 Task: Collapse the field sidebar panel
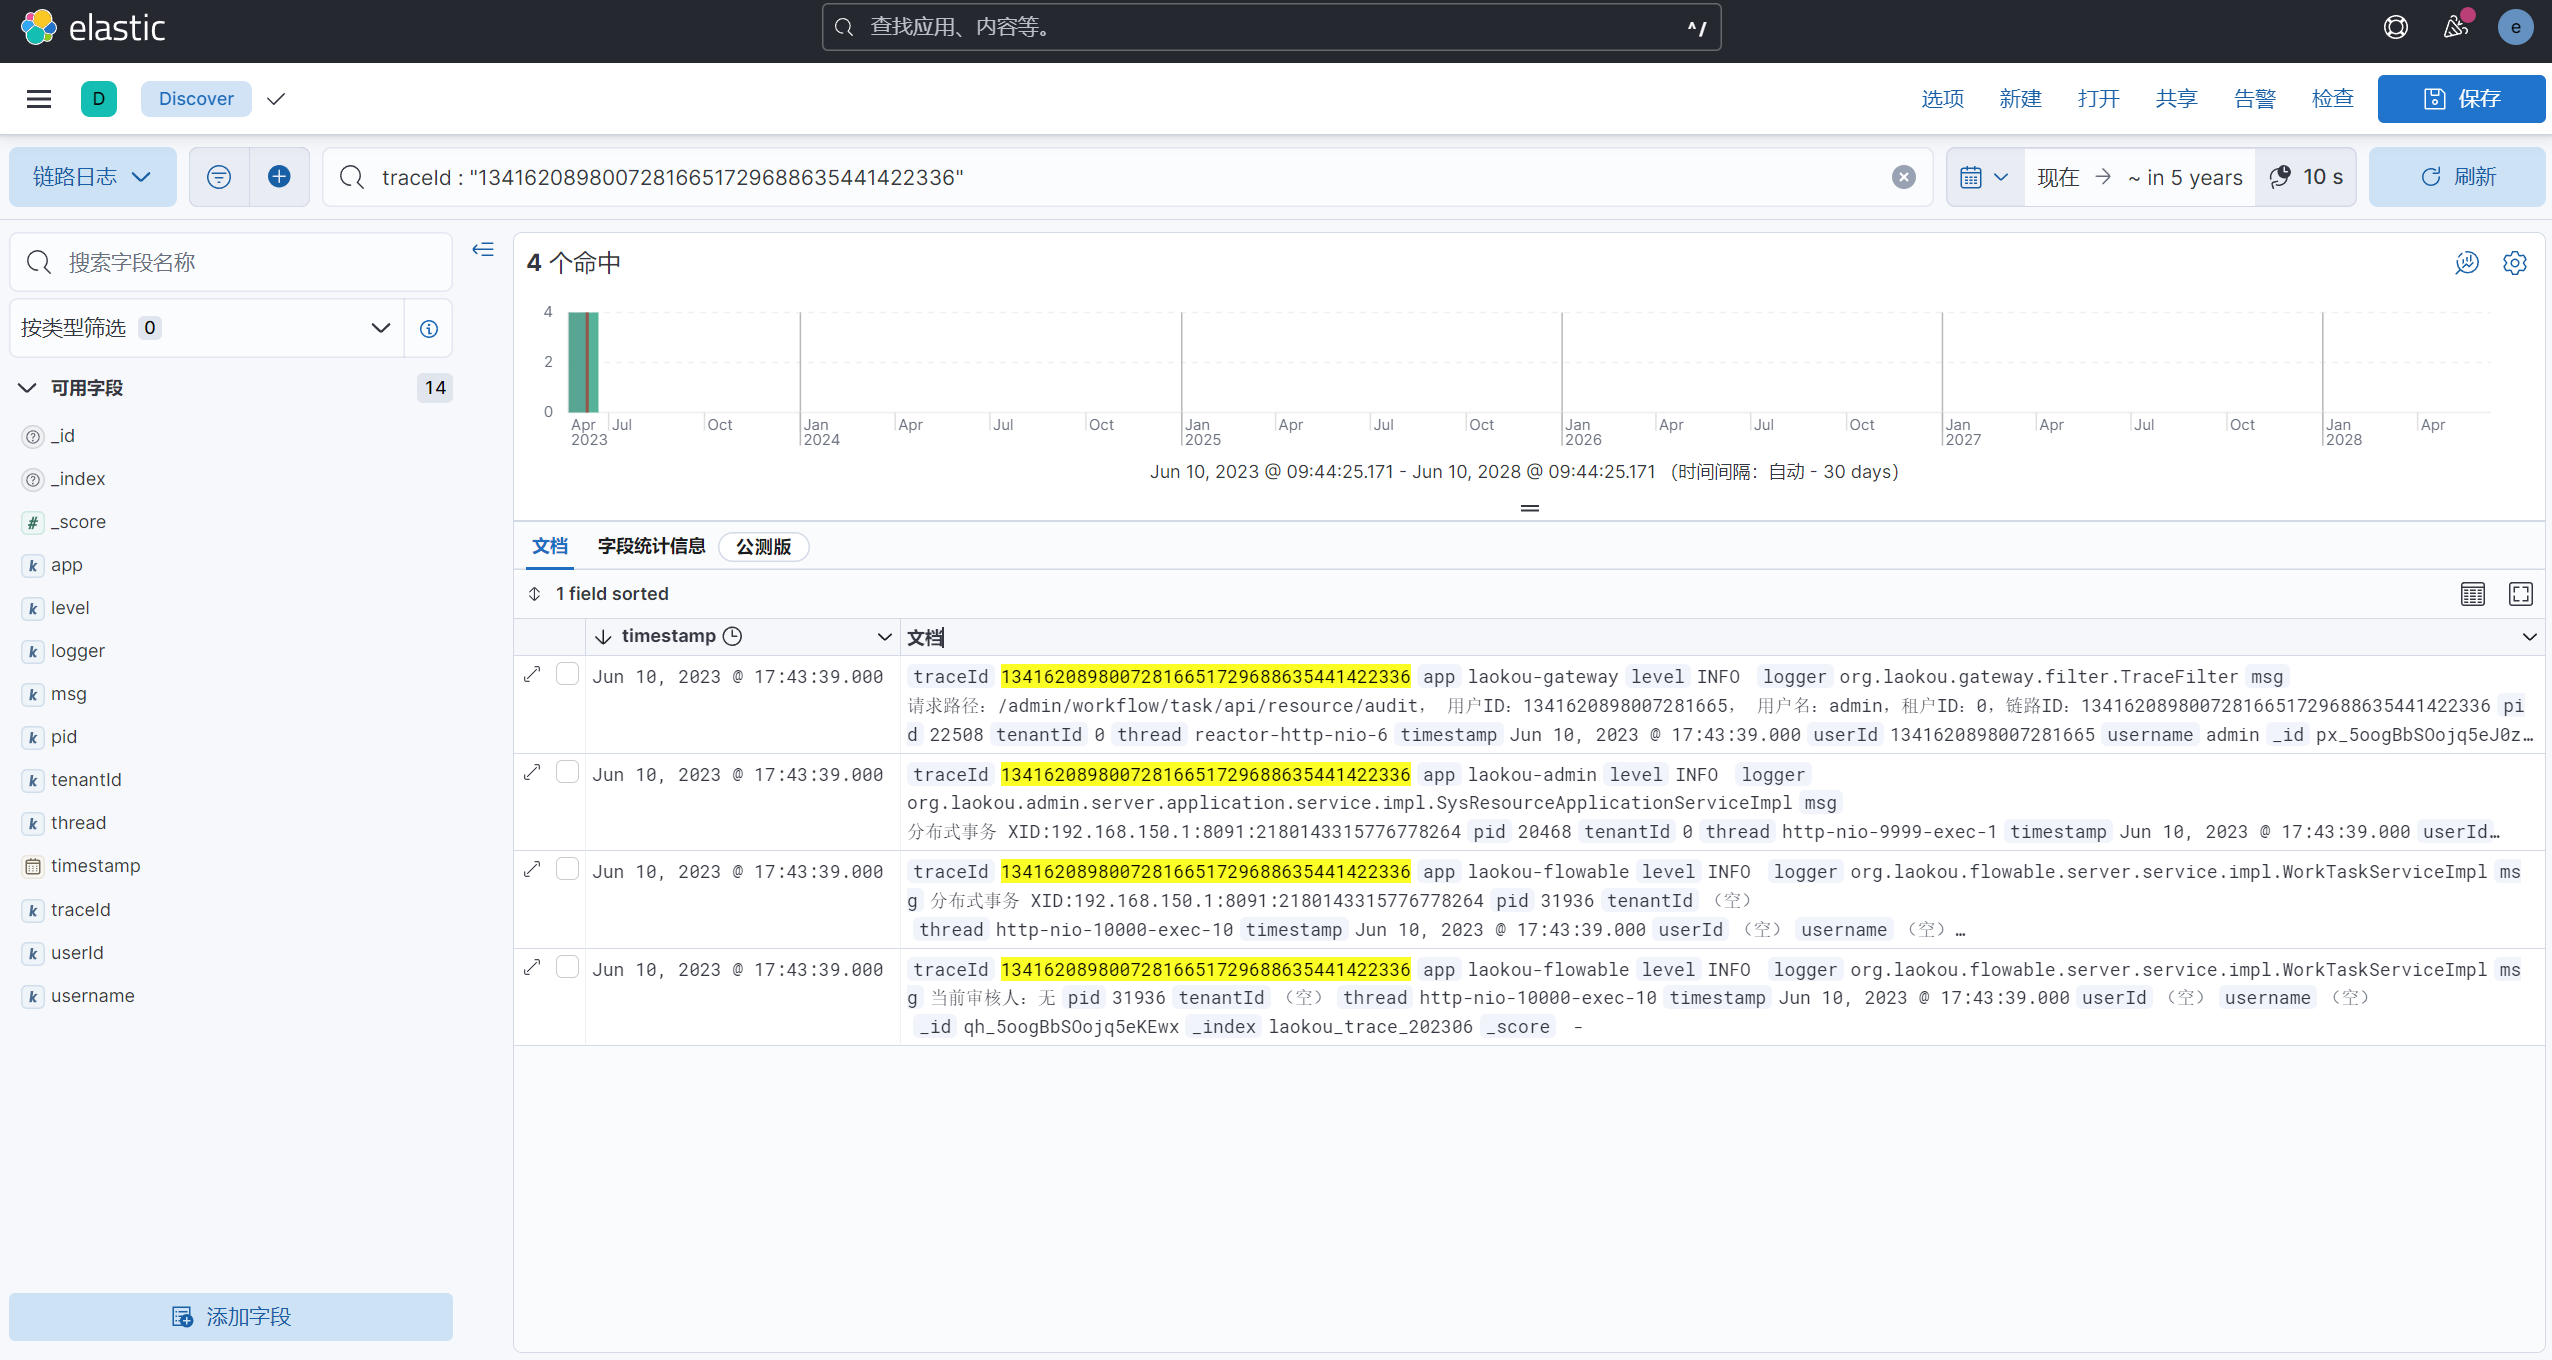tap(483, 249)
